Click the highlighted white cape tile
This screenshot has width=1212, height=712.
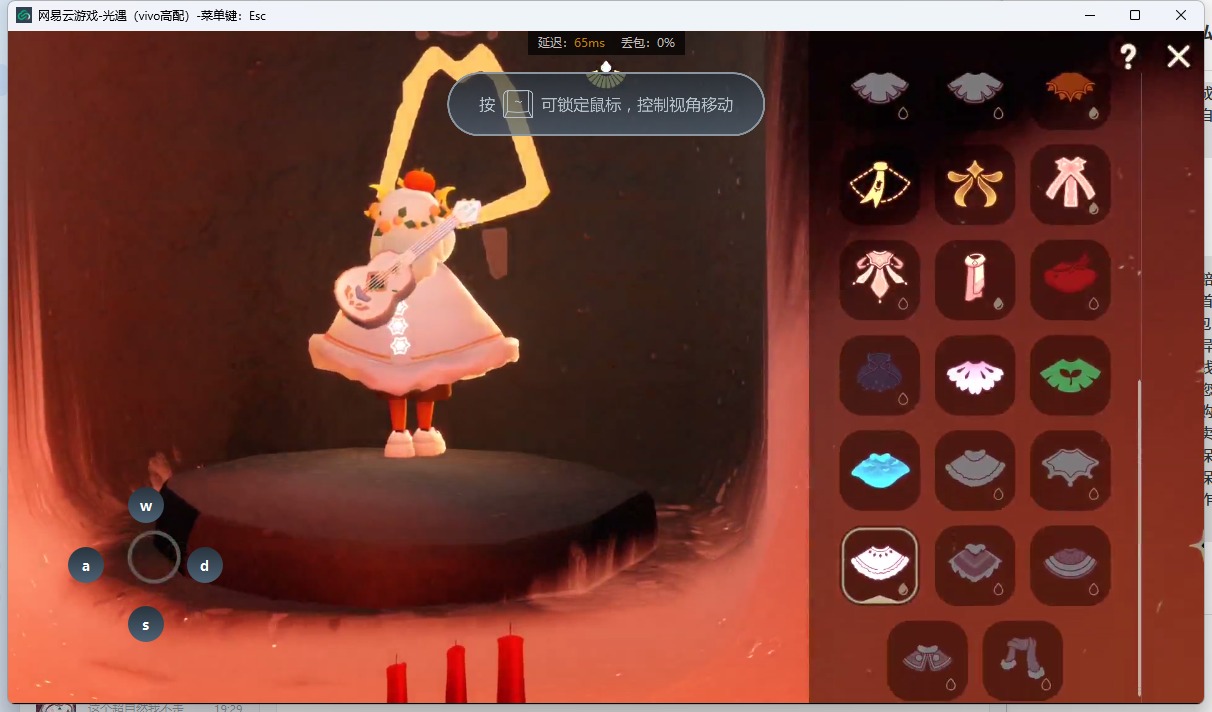click(x=880, y=566)
